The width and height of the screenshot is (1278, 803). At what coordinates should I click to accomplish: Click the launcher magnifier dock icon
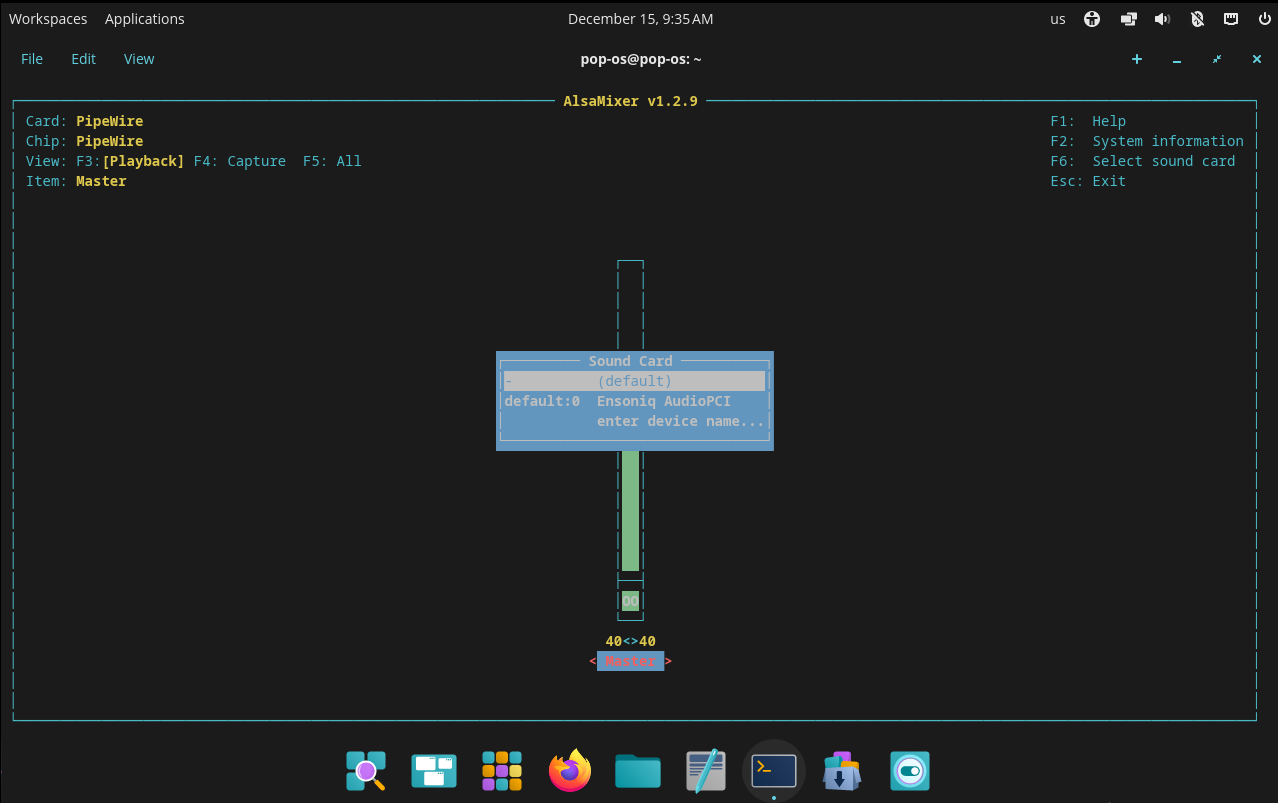[366, 771]
